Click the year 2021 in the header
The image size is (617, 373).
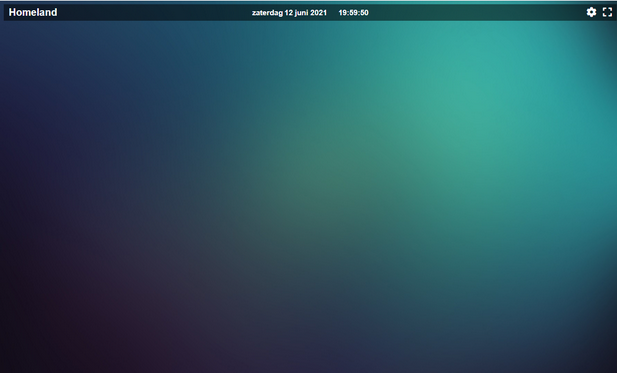click(x=318, y=13)
